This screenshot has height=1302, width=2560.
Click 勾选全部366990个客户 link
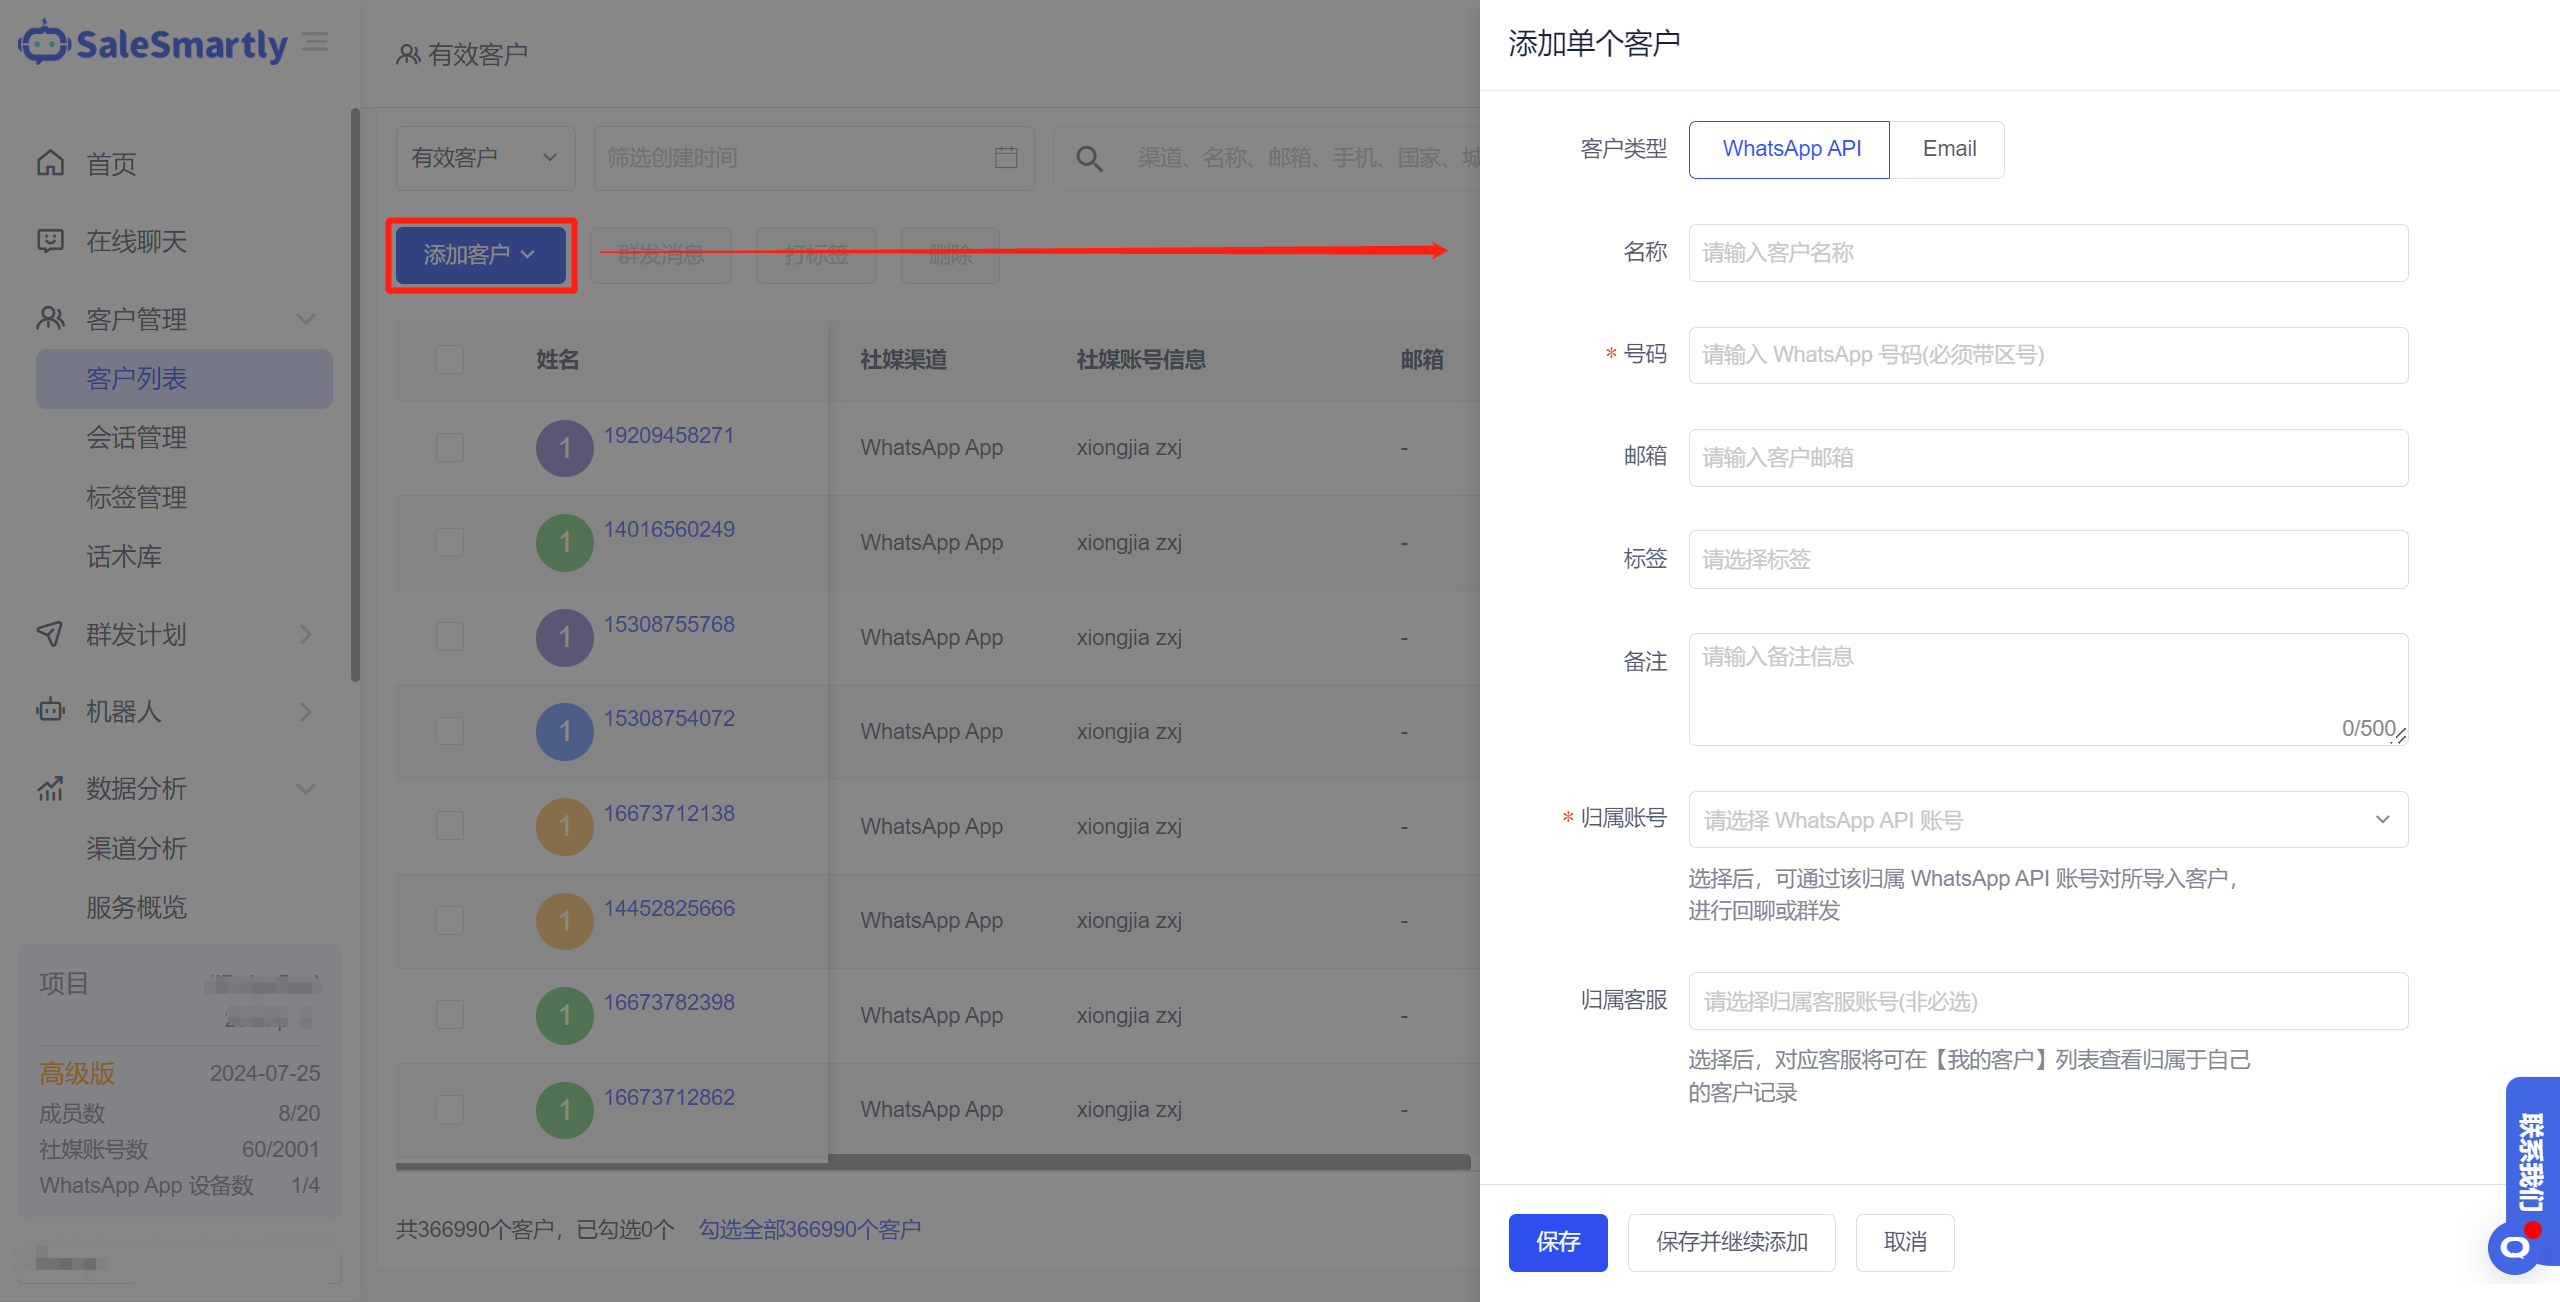(x=810, y=1229)
